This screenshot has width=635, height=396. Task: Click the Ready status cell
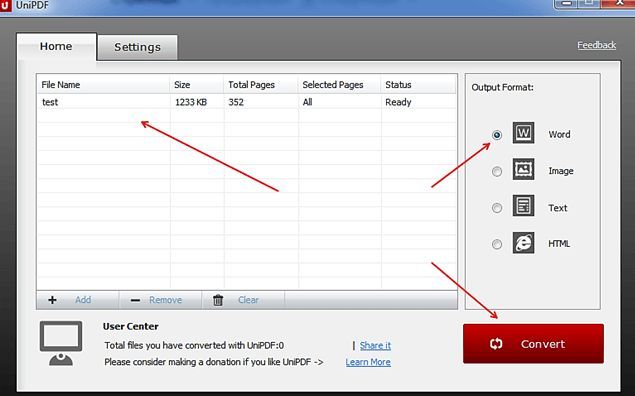tap(398, 102)
